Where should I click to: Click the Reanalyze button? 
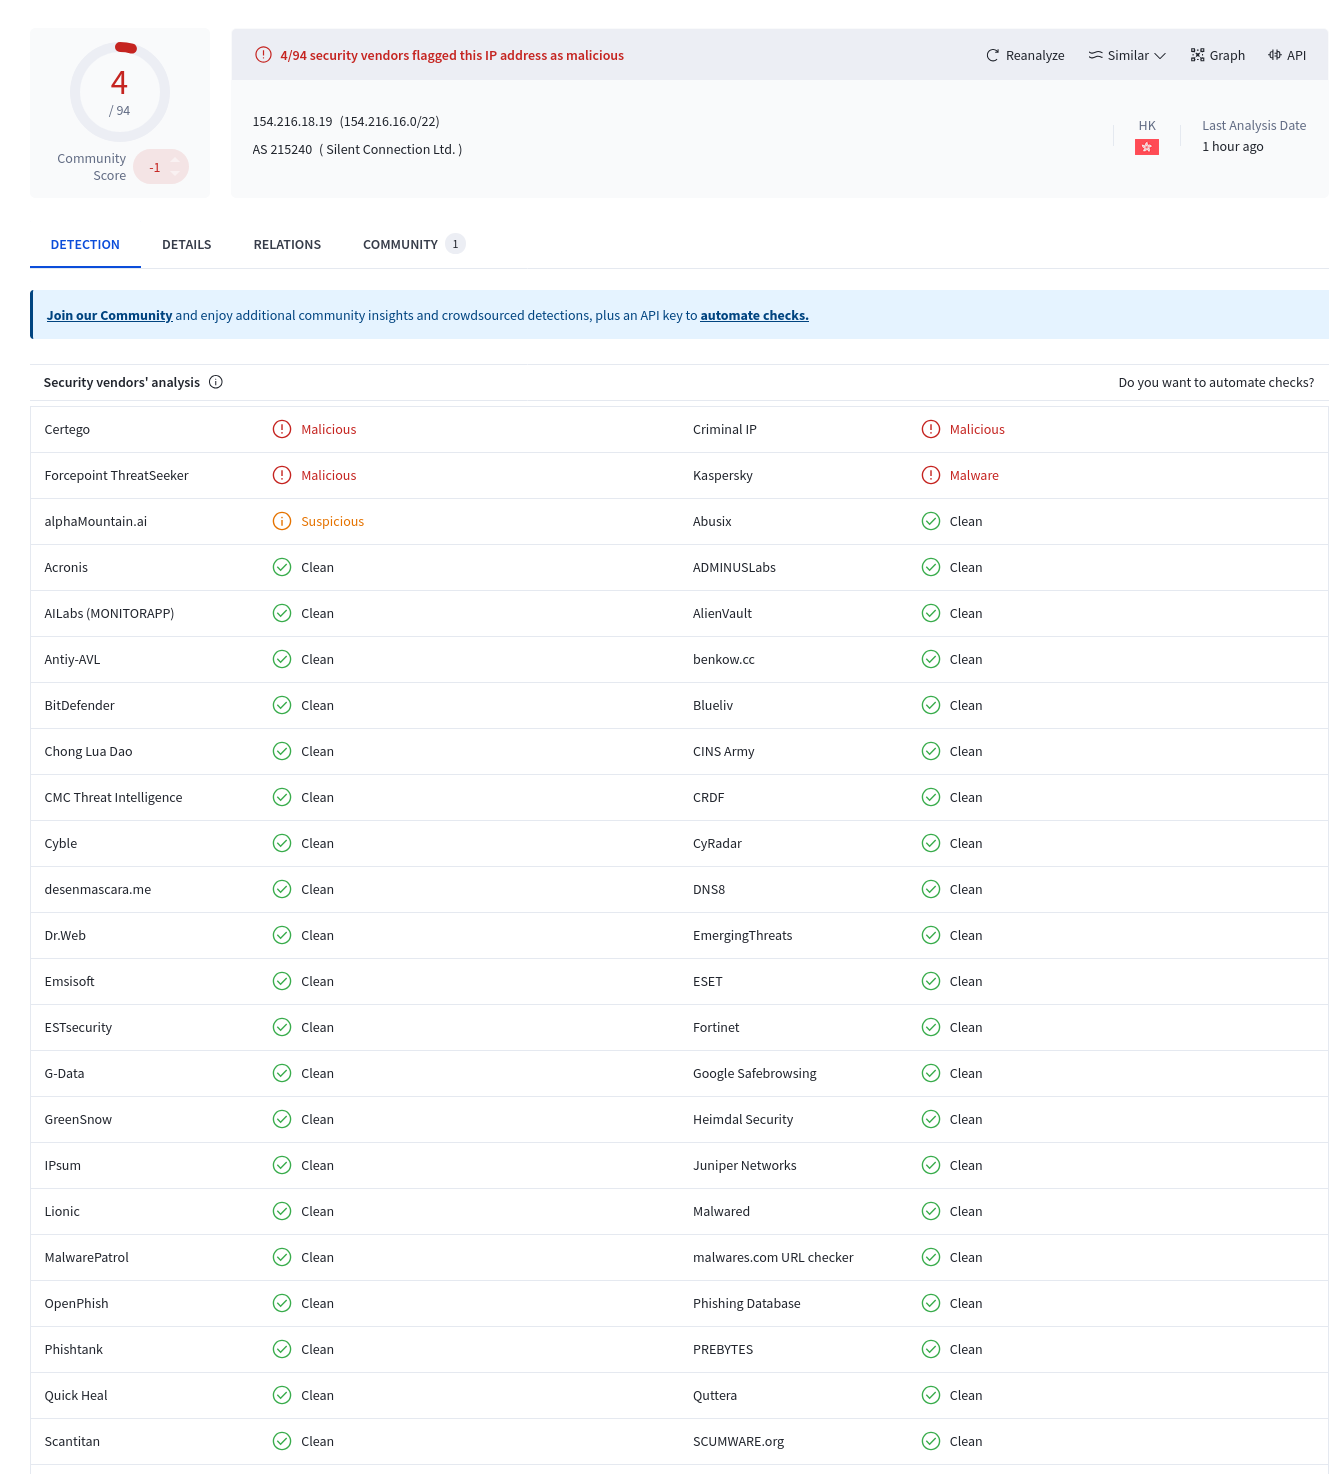coord(1025,55)
